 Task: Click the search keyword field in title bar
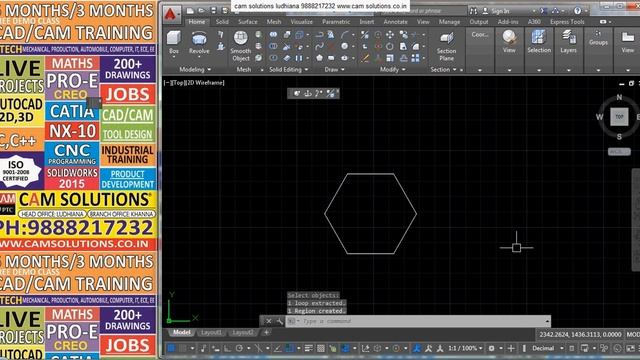(x=424, y=11)
